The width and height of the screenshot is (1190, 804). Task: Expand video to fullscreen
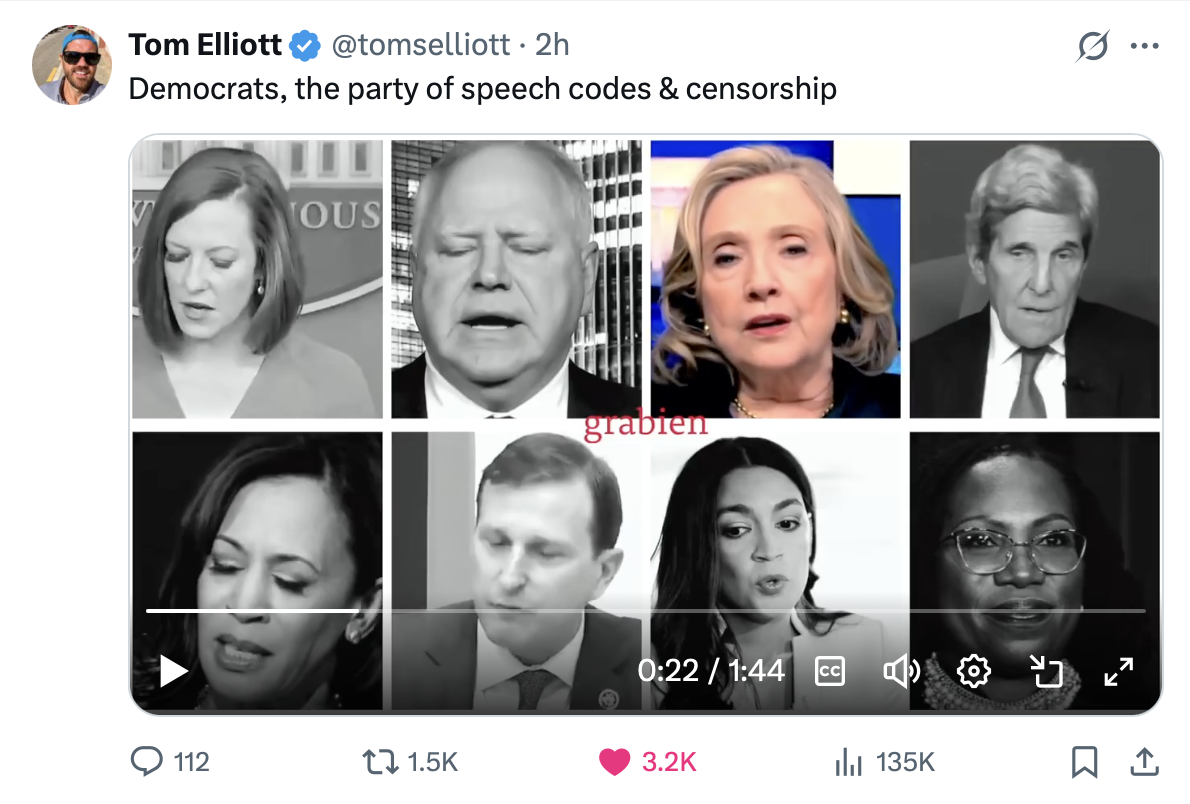coord(1119,671)
